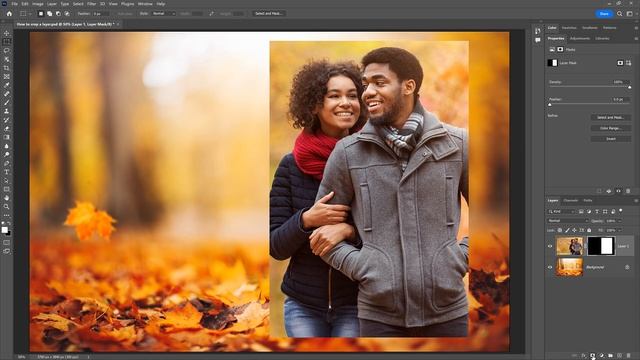
Task: Toggle Lock position icon in Layers panel
Action: (x=574, y=230)
